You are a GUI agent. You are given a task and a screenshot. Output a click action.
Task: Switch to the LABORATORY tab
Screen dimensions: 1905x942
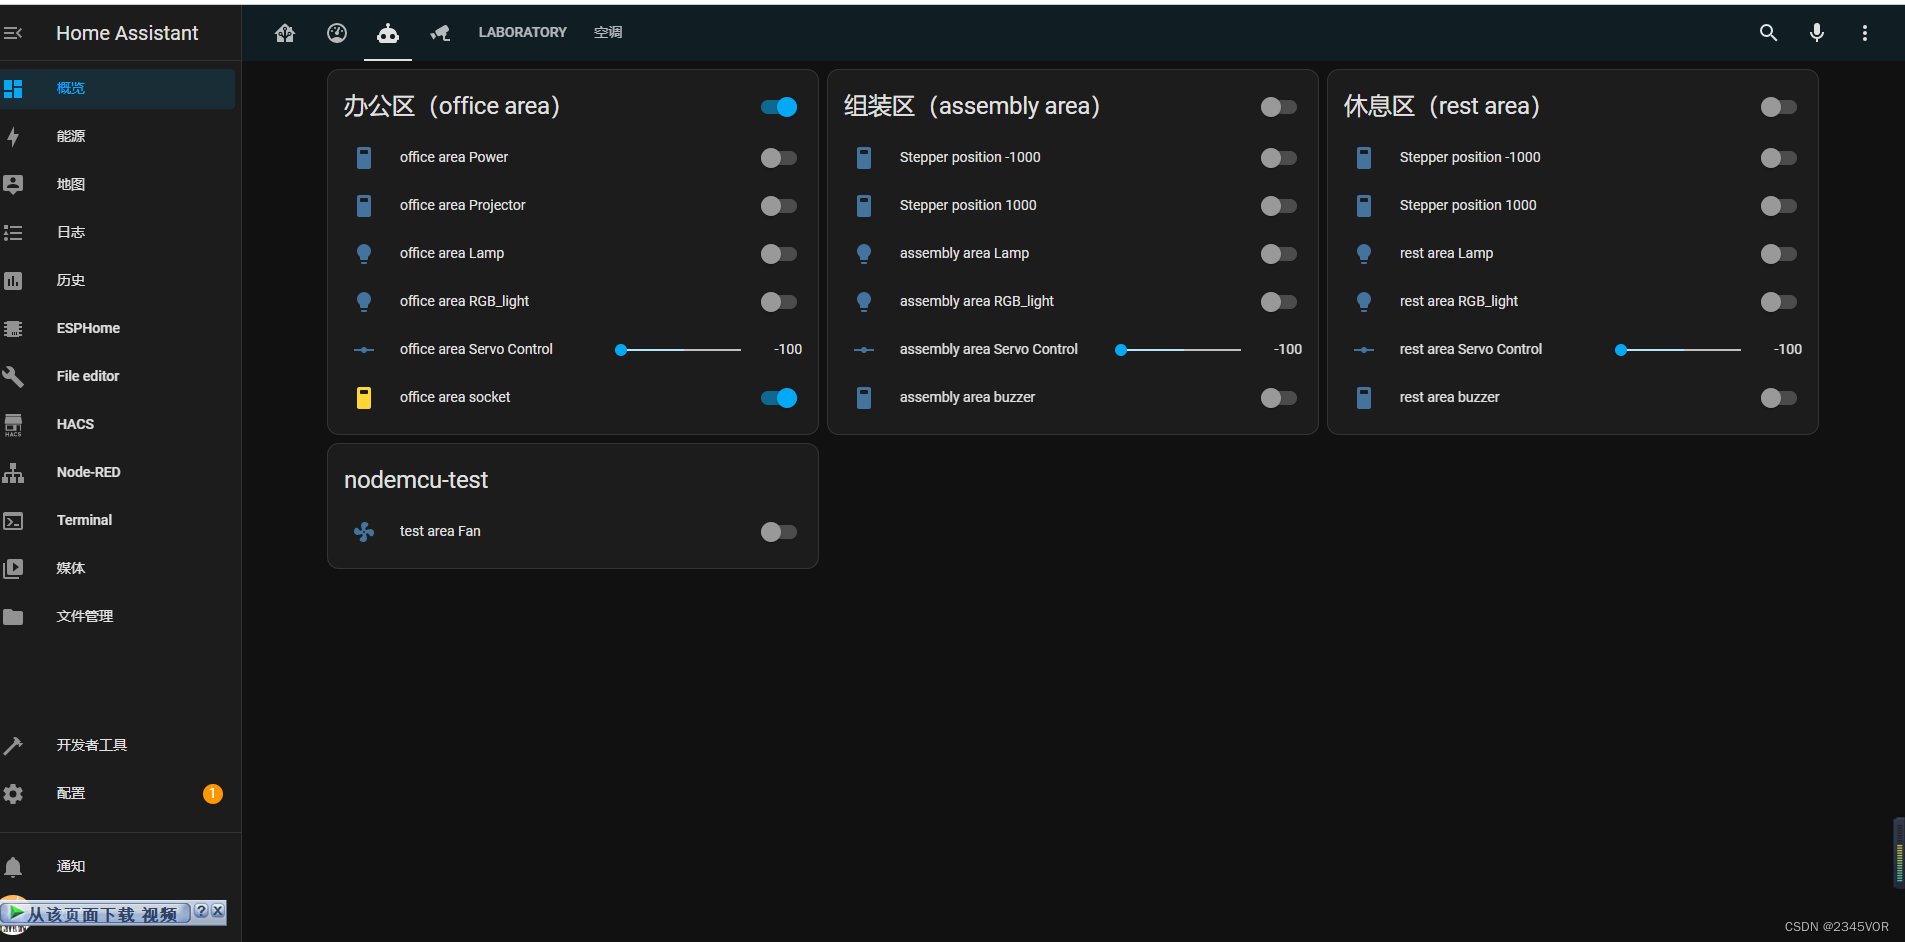(522, 33)
